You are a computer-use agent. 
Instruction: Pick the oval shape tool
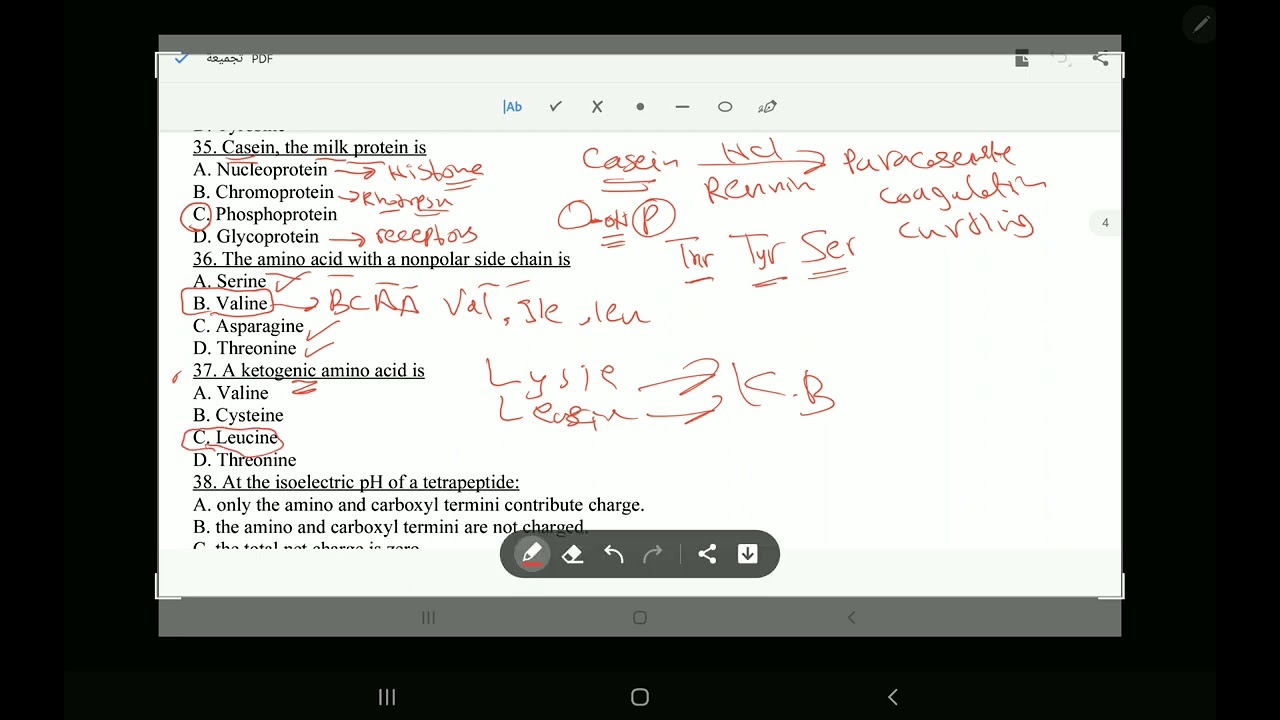coord(725,107)
